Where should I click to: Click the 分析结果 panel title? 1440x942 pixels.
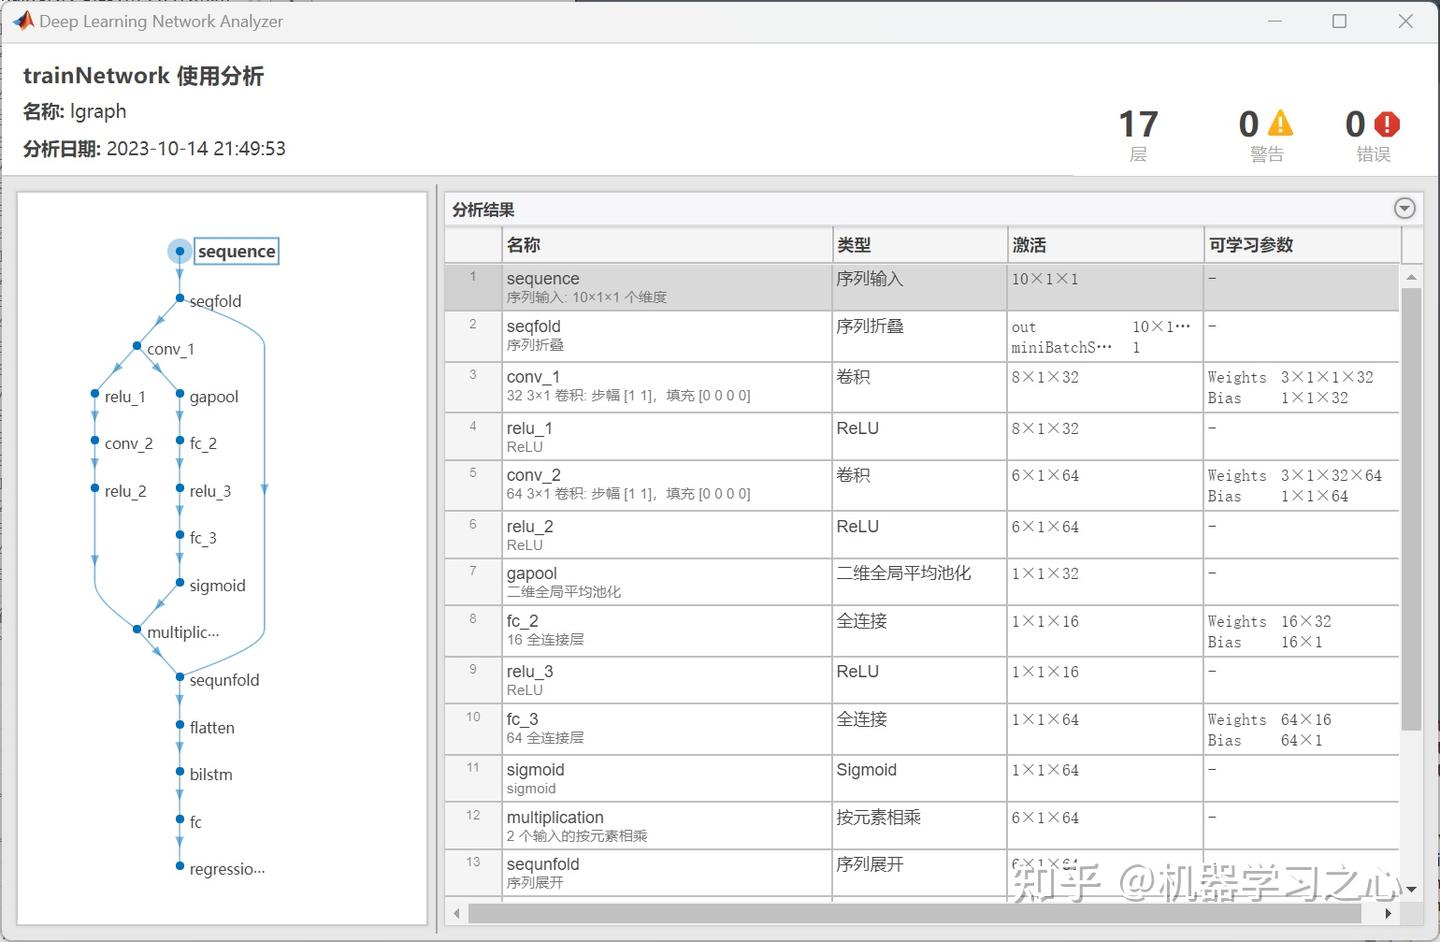click(x=483, y=209)
